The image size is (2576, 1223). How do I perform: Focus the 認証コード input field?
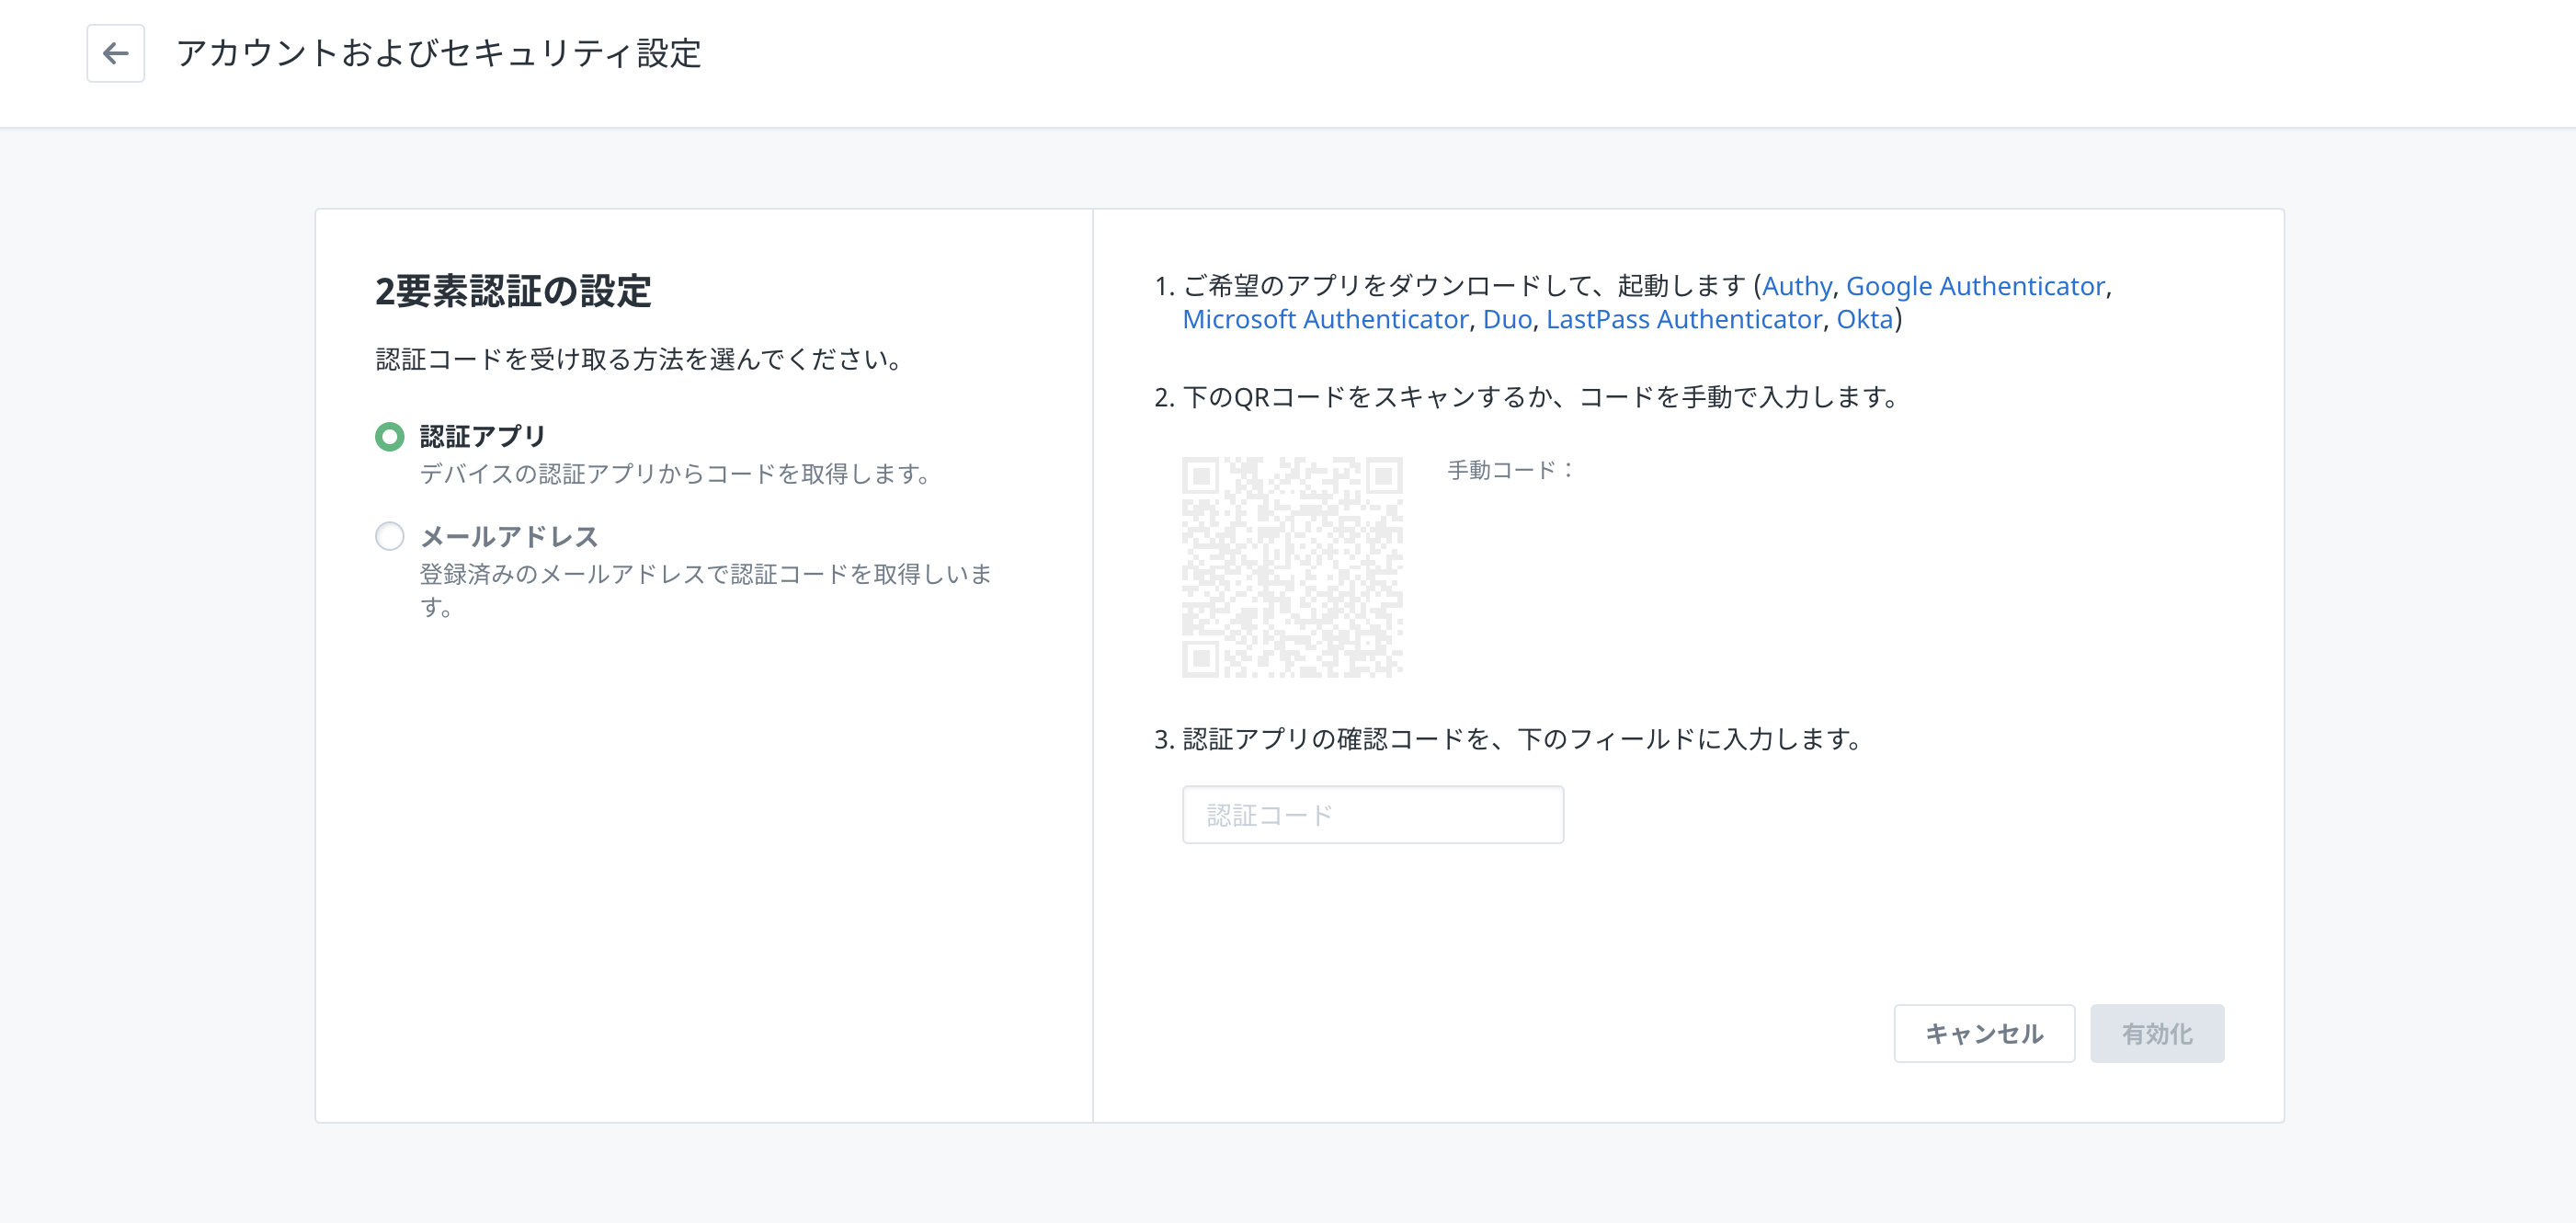[1372, 815]
